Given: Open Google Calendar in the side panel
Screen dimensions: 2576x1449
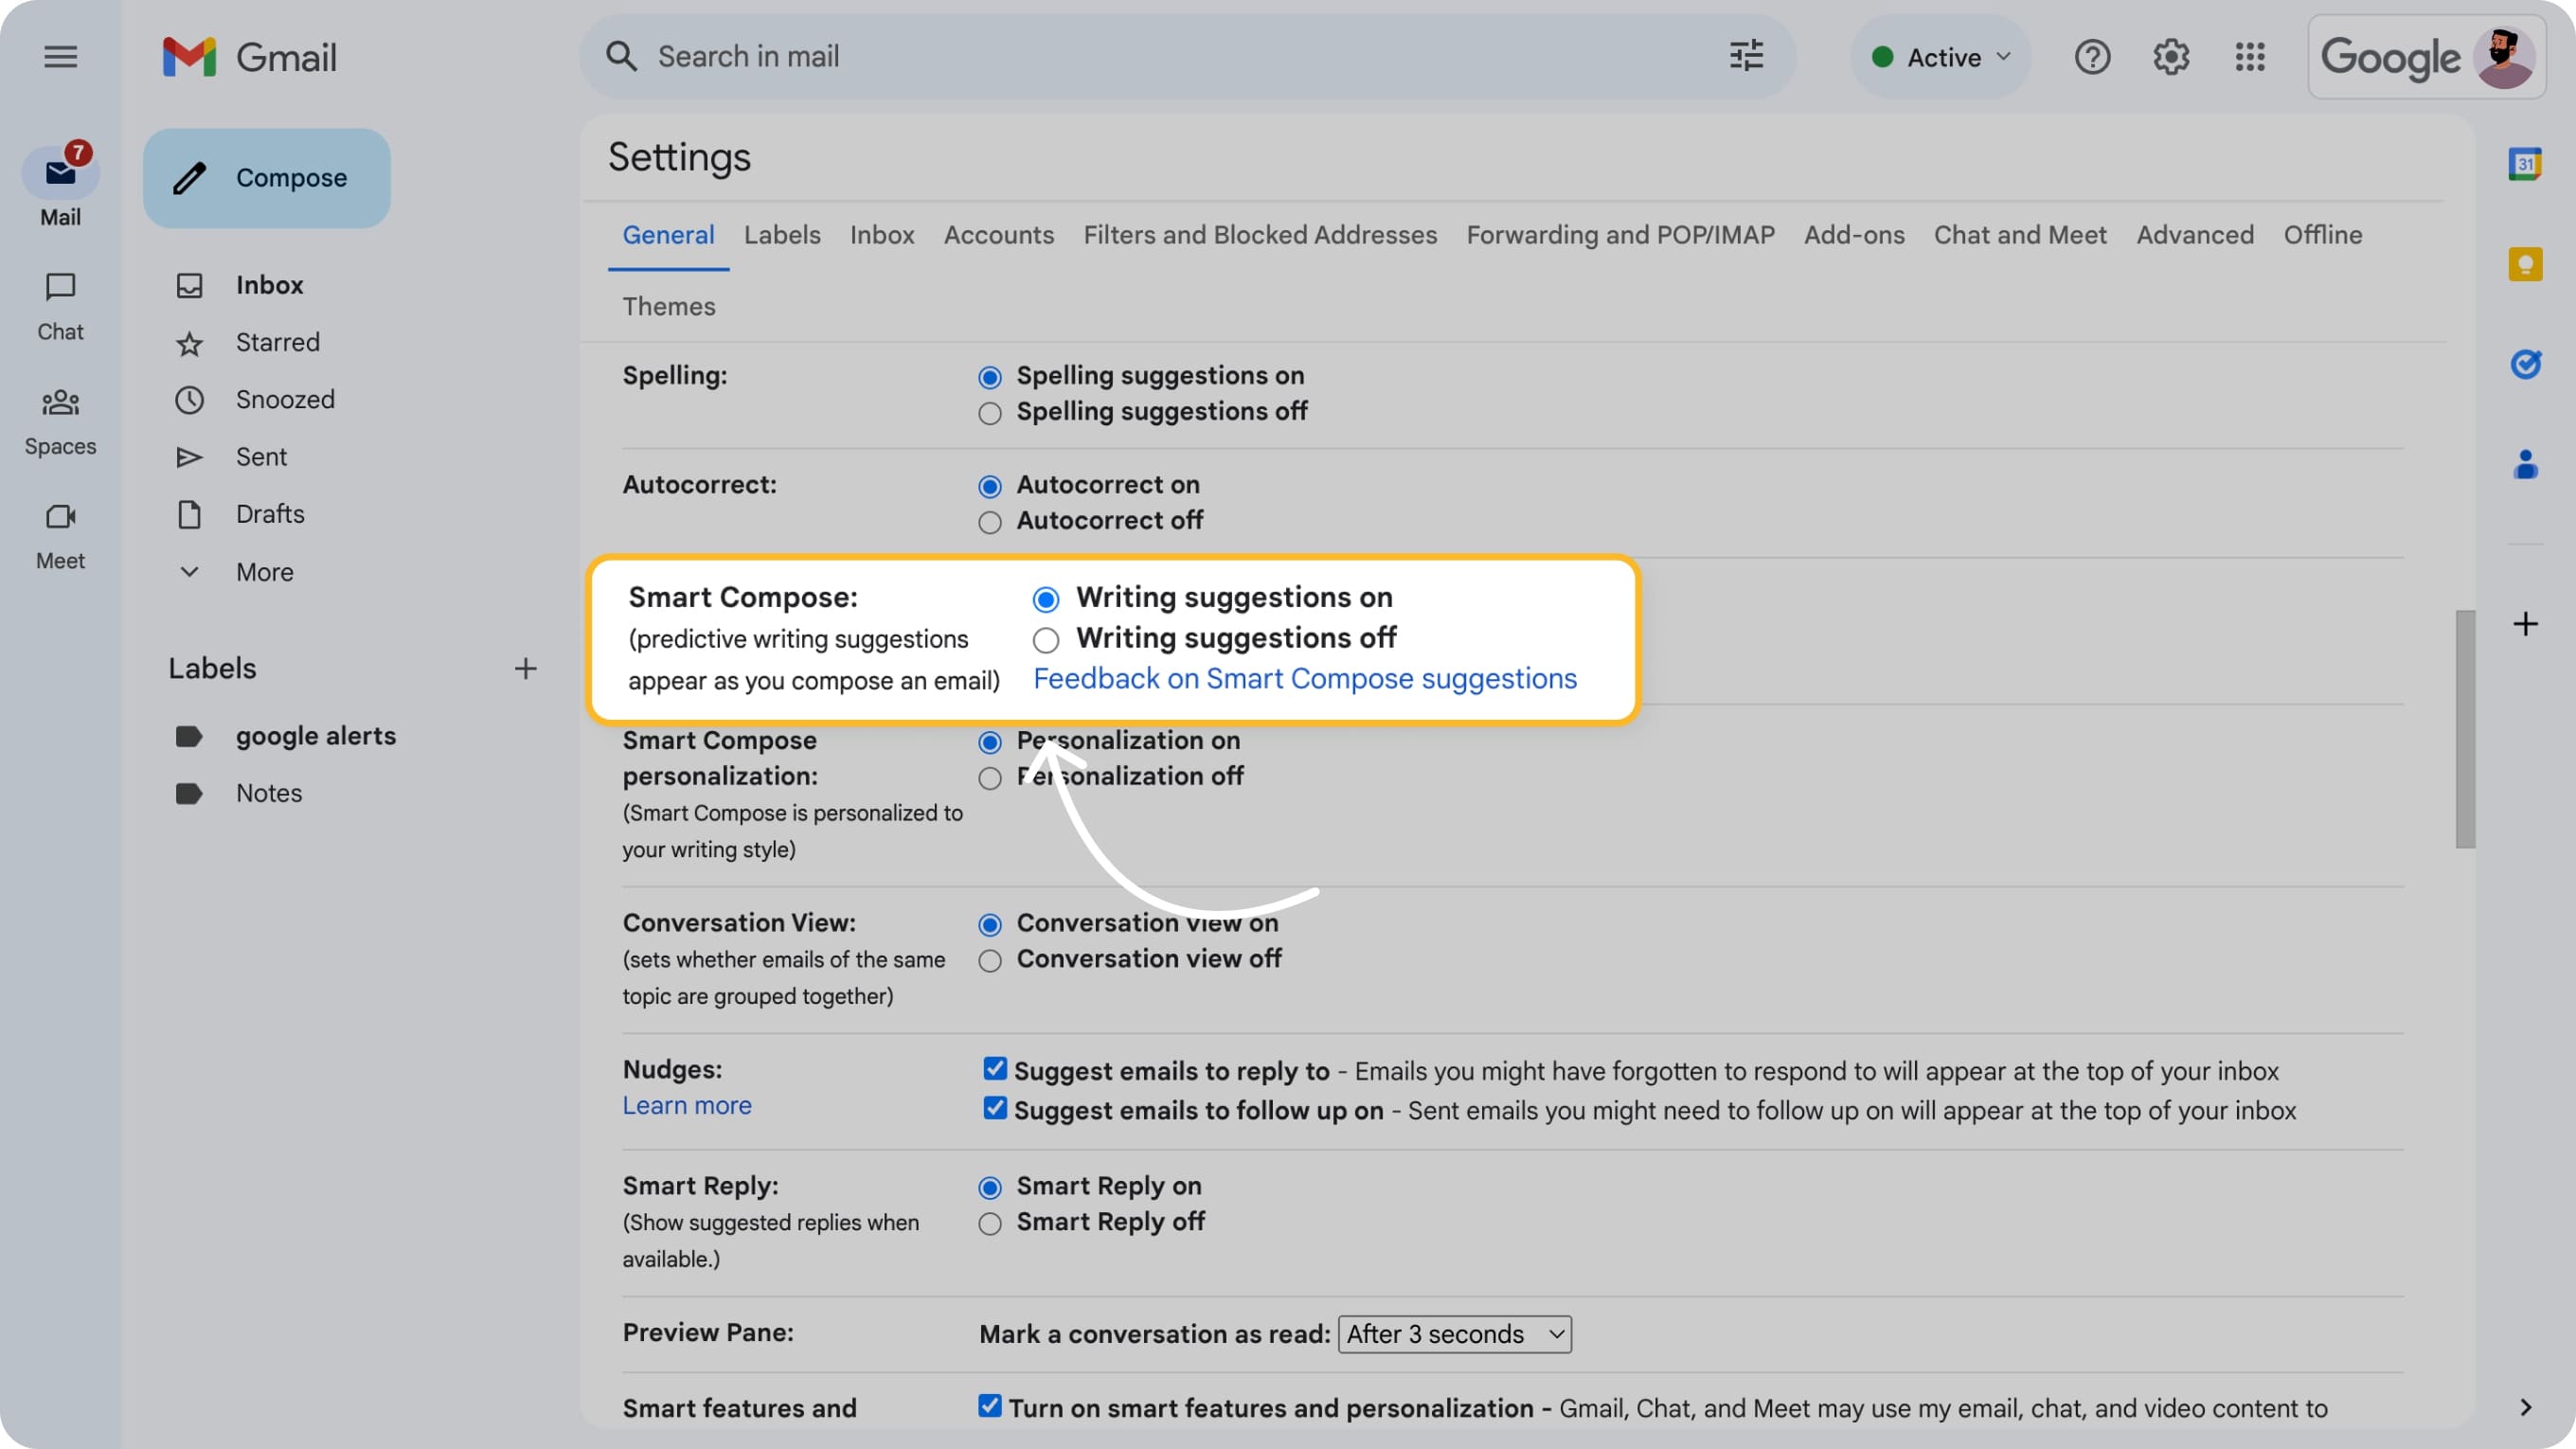Looking at the screenshot, I should click(x=2527, y=163).
